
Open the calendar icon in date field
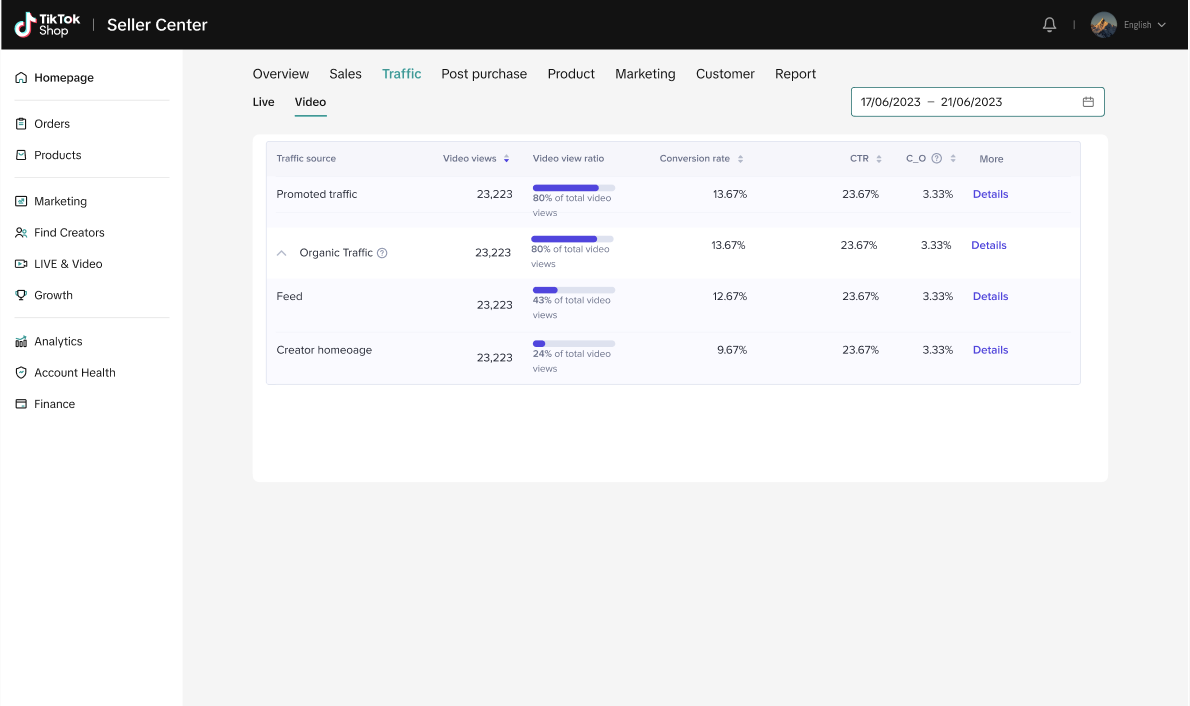pos(1088,102)
